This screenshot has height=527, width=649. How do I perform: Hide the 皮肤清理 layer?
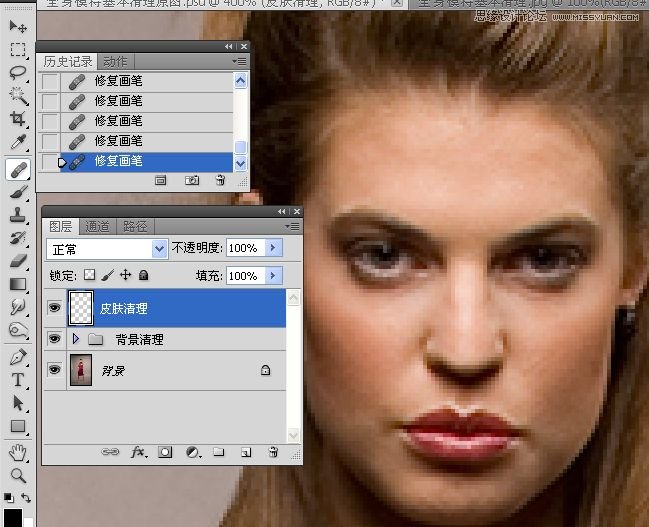coord(54,309)
